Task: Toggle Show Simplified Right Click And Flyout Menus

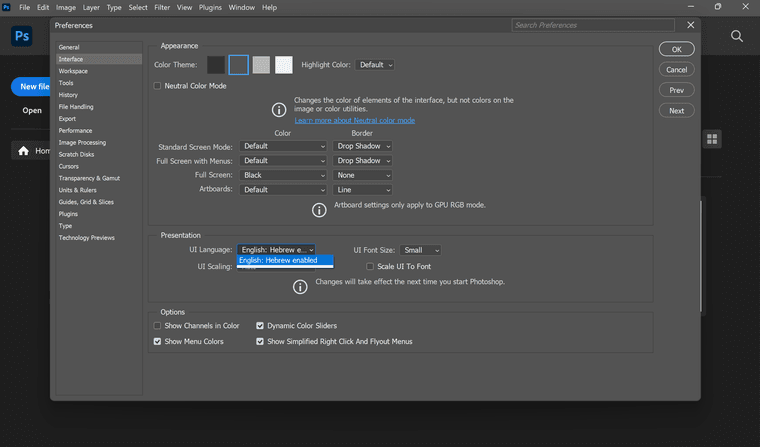Action: click(x=260, y=341)
